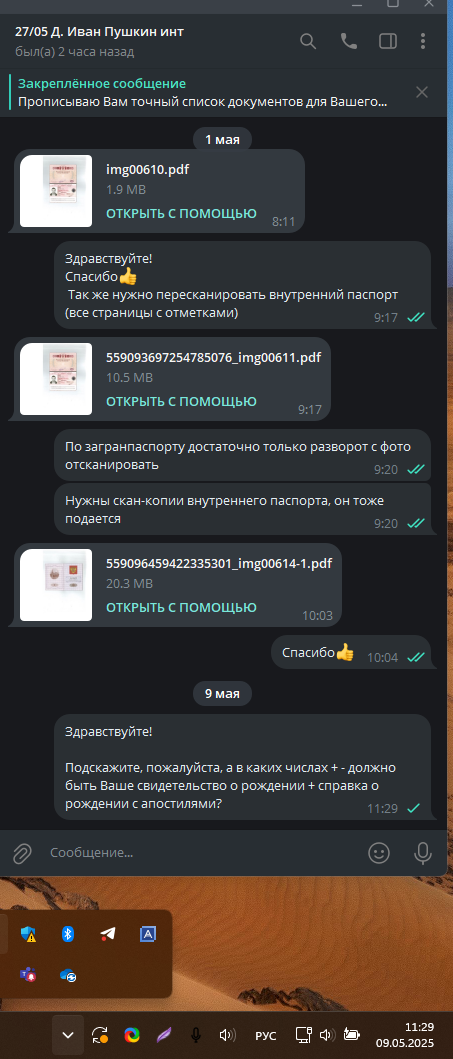Open the img00614-1.pdf file thumbnail
The height and width of the screenshot is (1059, 453).
point(56,585)
